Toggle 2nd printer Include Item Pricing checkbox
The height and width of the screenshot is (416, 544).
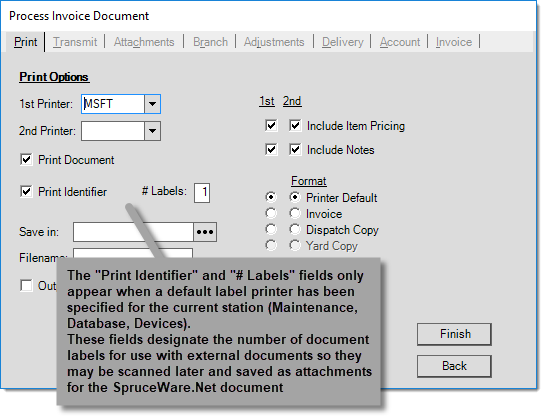tap(295, 125)
